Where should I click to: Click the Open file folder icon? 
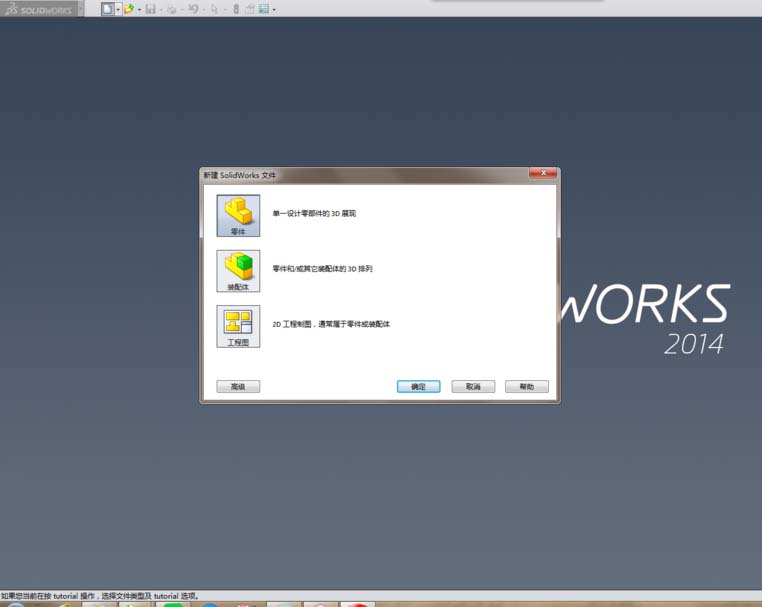coord(129,9)
